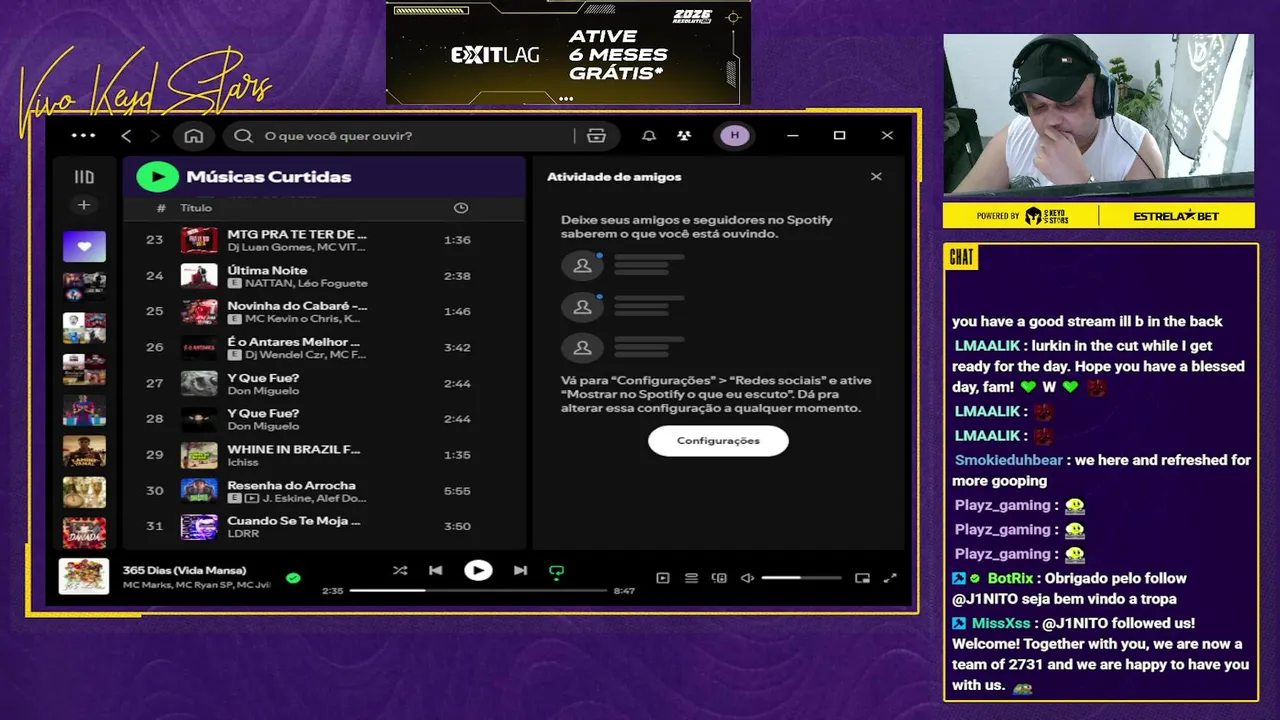Open artist 'Dj Luan Gomes, MC VIT...' link
The image size is (1280, 720).
[x=297, y=247]
